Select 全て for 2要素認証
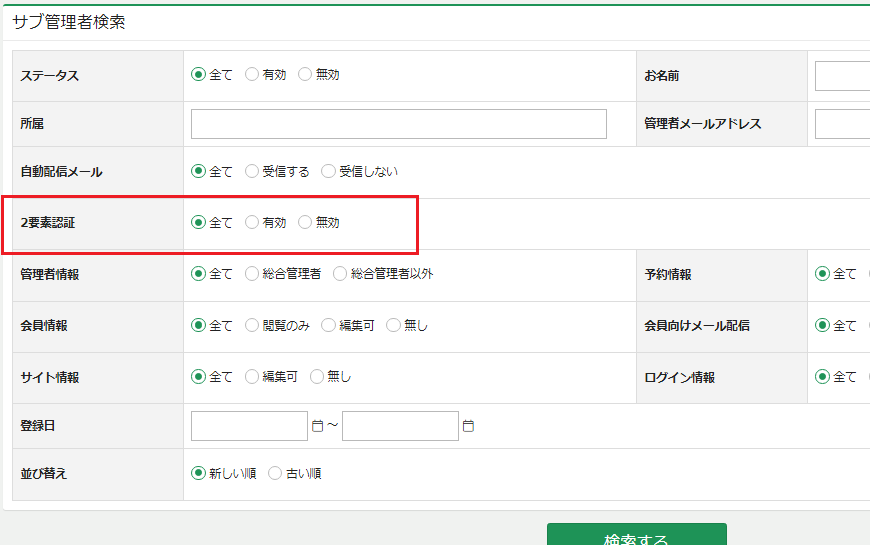Image resolution: width=870 pixels, height=545 pixels. pyautogui.click(x=198, y=222)
